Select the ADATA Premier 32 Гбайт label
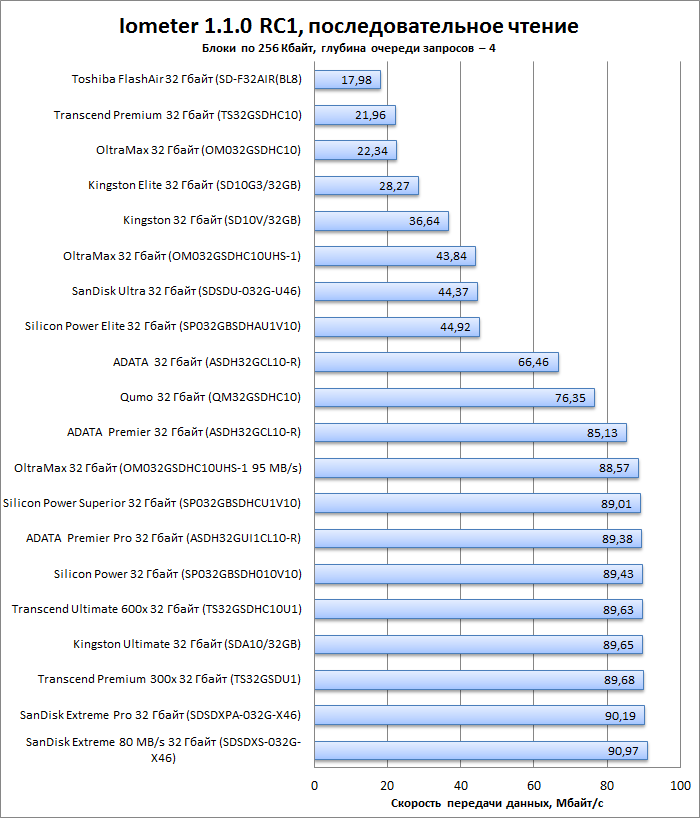The height and width of the screenshot is (818, 700). pos(184,432)
